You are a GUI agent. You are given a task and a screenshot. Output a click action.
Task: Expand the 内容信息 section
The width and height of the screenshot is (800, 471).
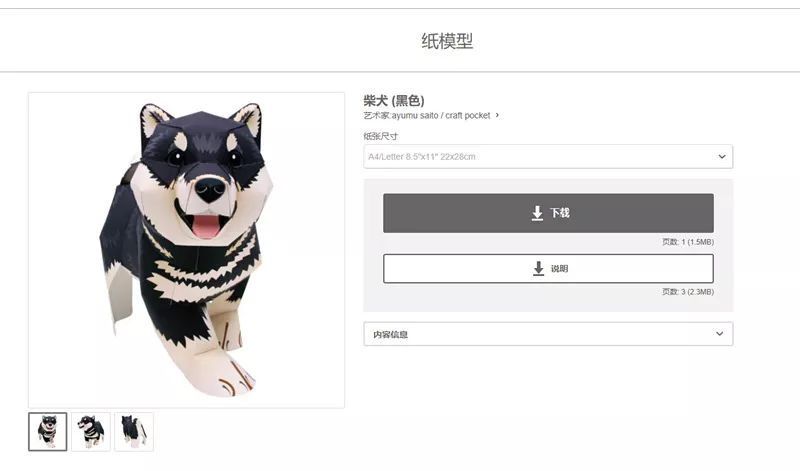click(x=547, y=334)
